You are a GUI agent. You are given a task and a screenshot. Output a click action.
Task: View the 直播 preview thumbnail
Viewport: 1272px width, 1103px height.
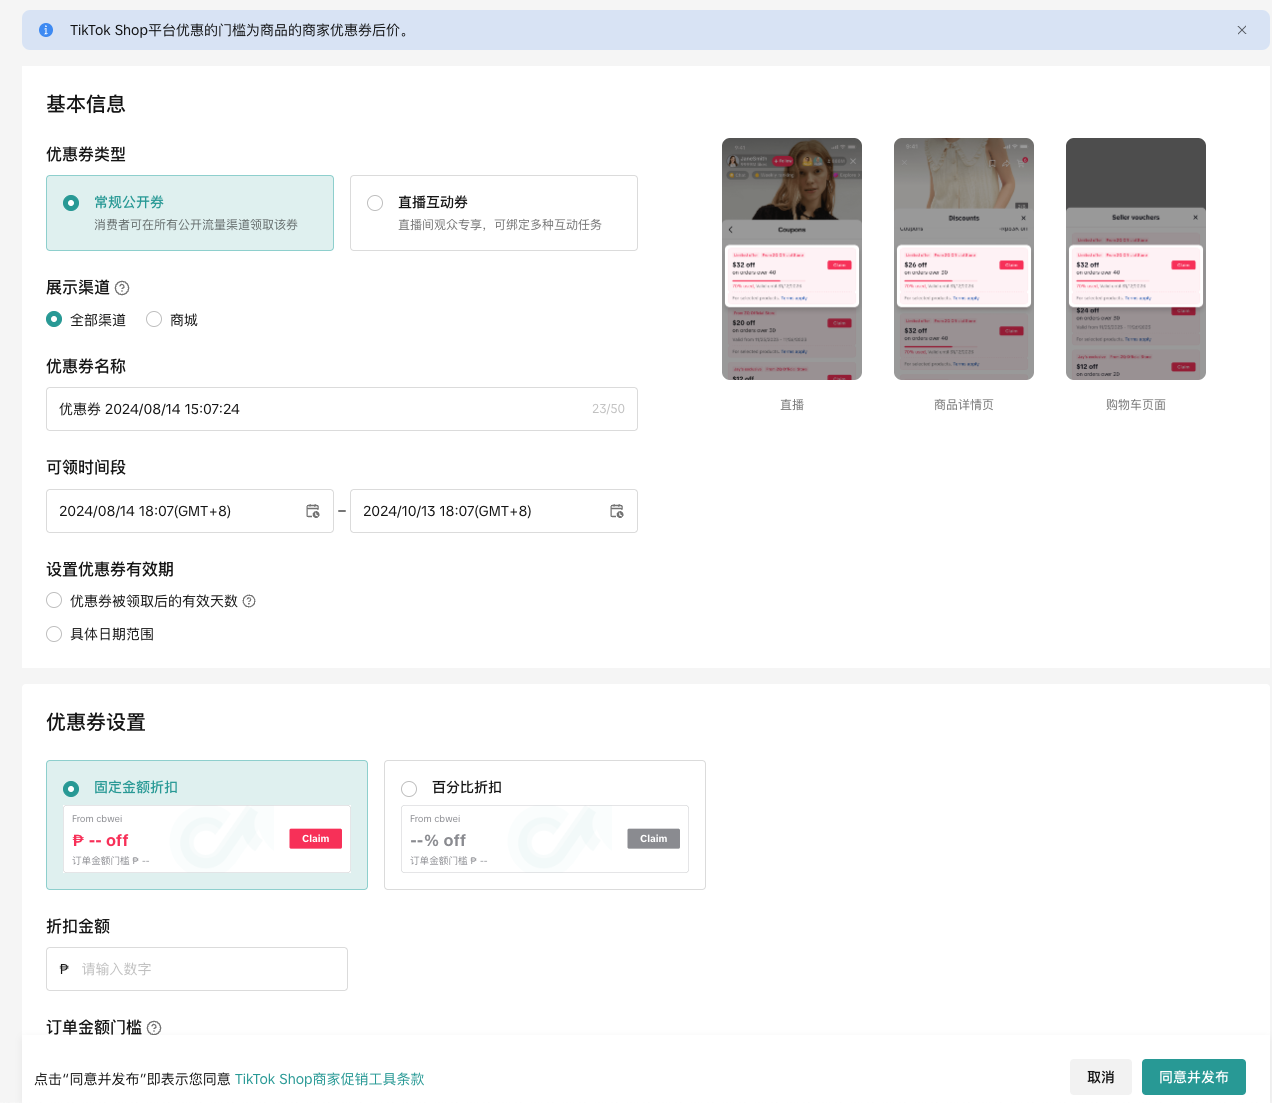coord(791,259)
